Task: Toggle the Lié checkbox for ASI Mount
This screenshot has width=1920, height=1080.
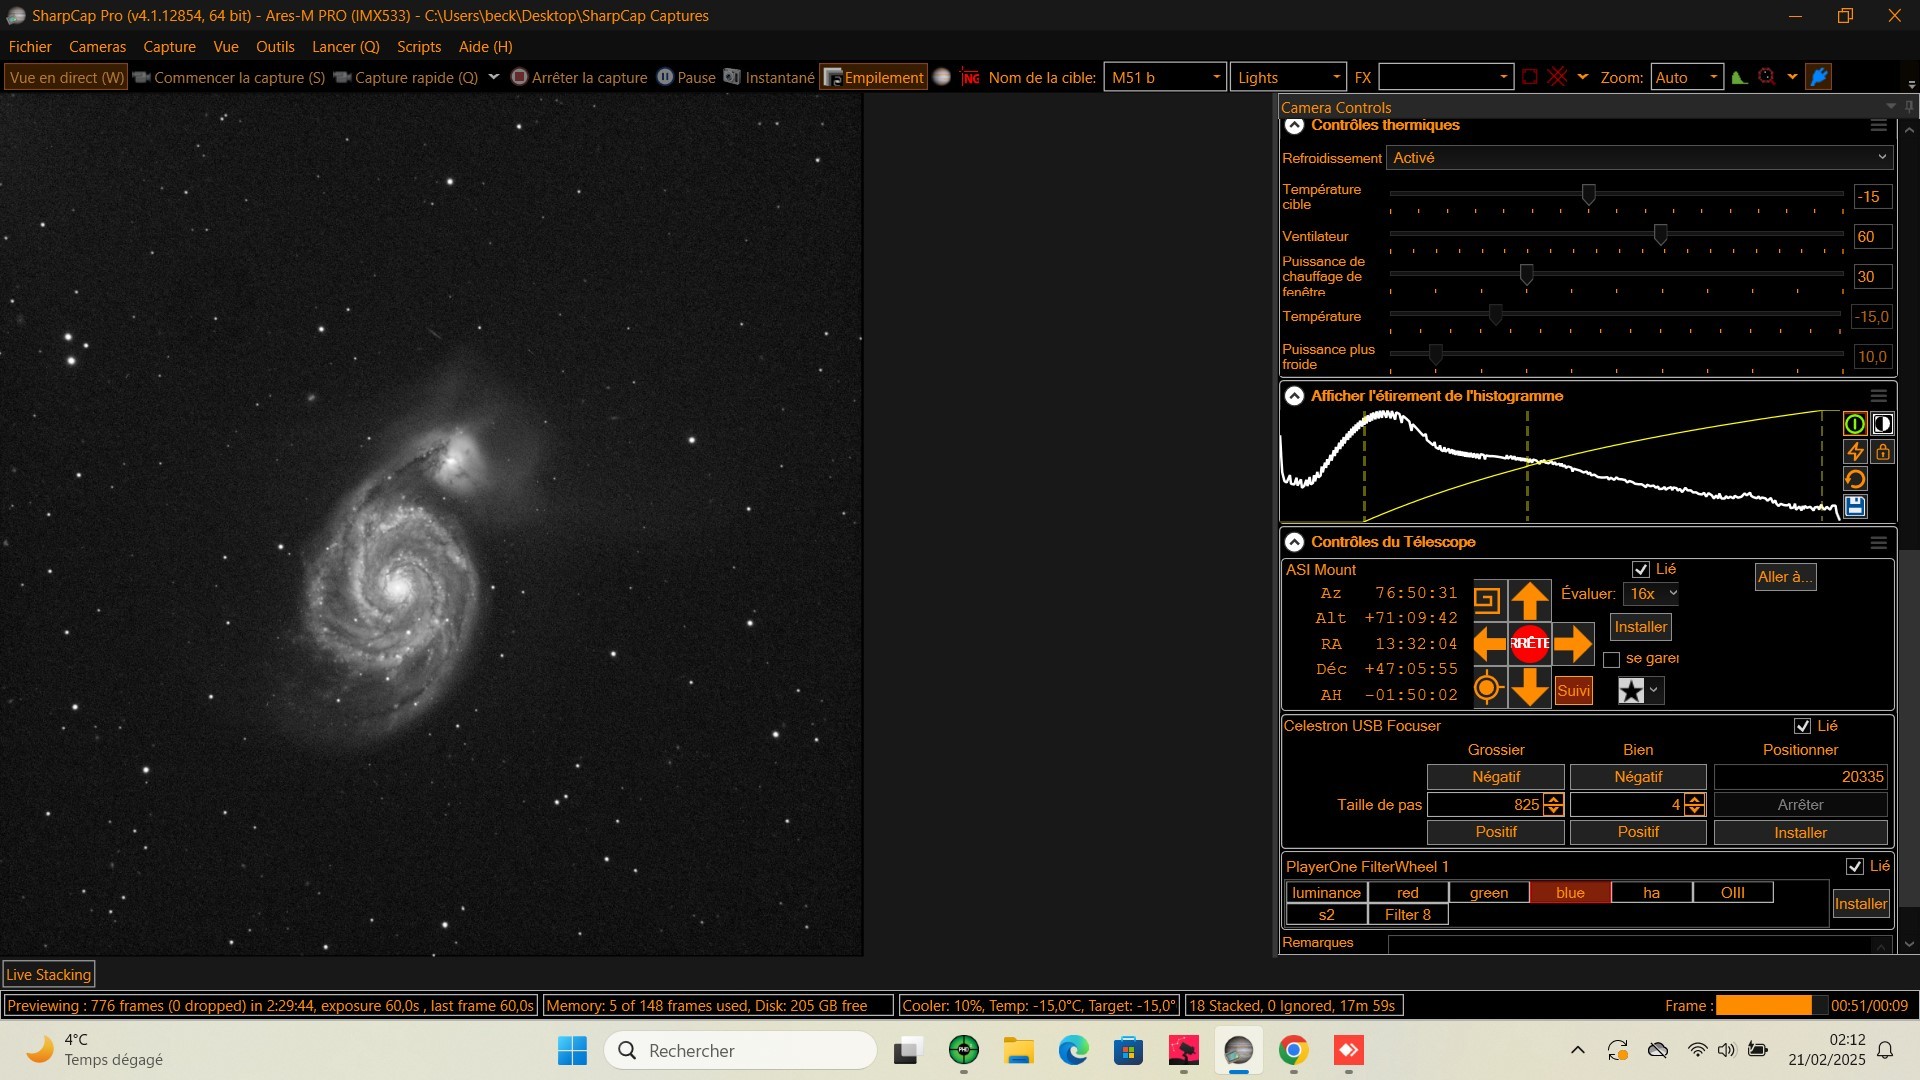Action: (1641, 570)
